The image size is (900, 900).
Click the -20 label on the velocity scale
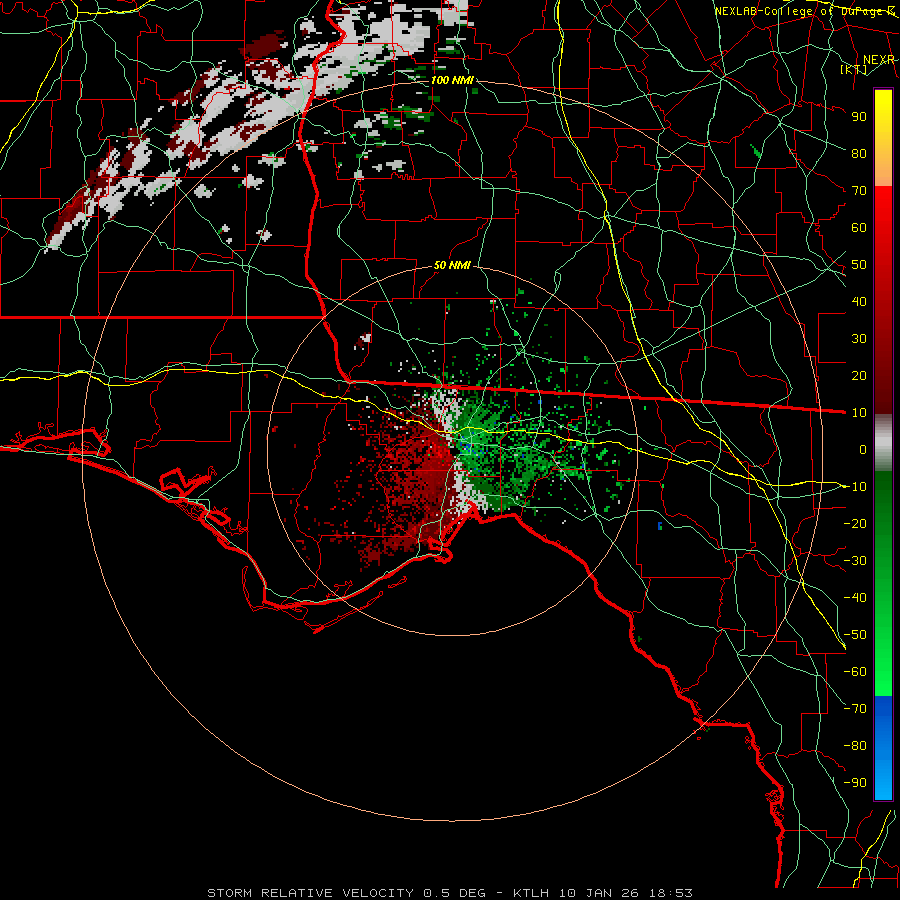coord(855,524)
